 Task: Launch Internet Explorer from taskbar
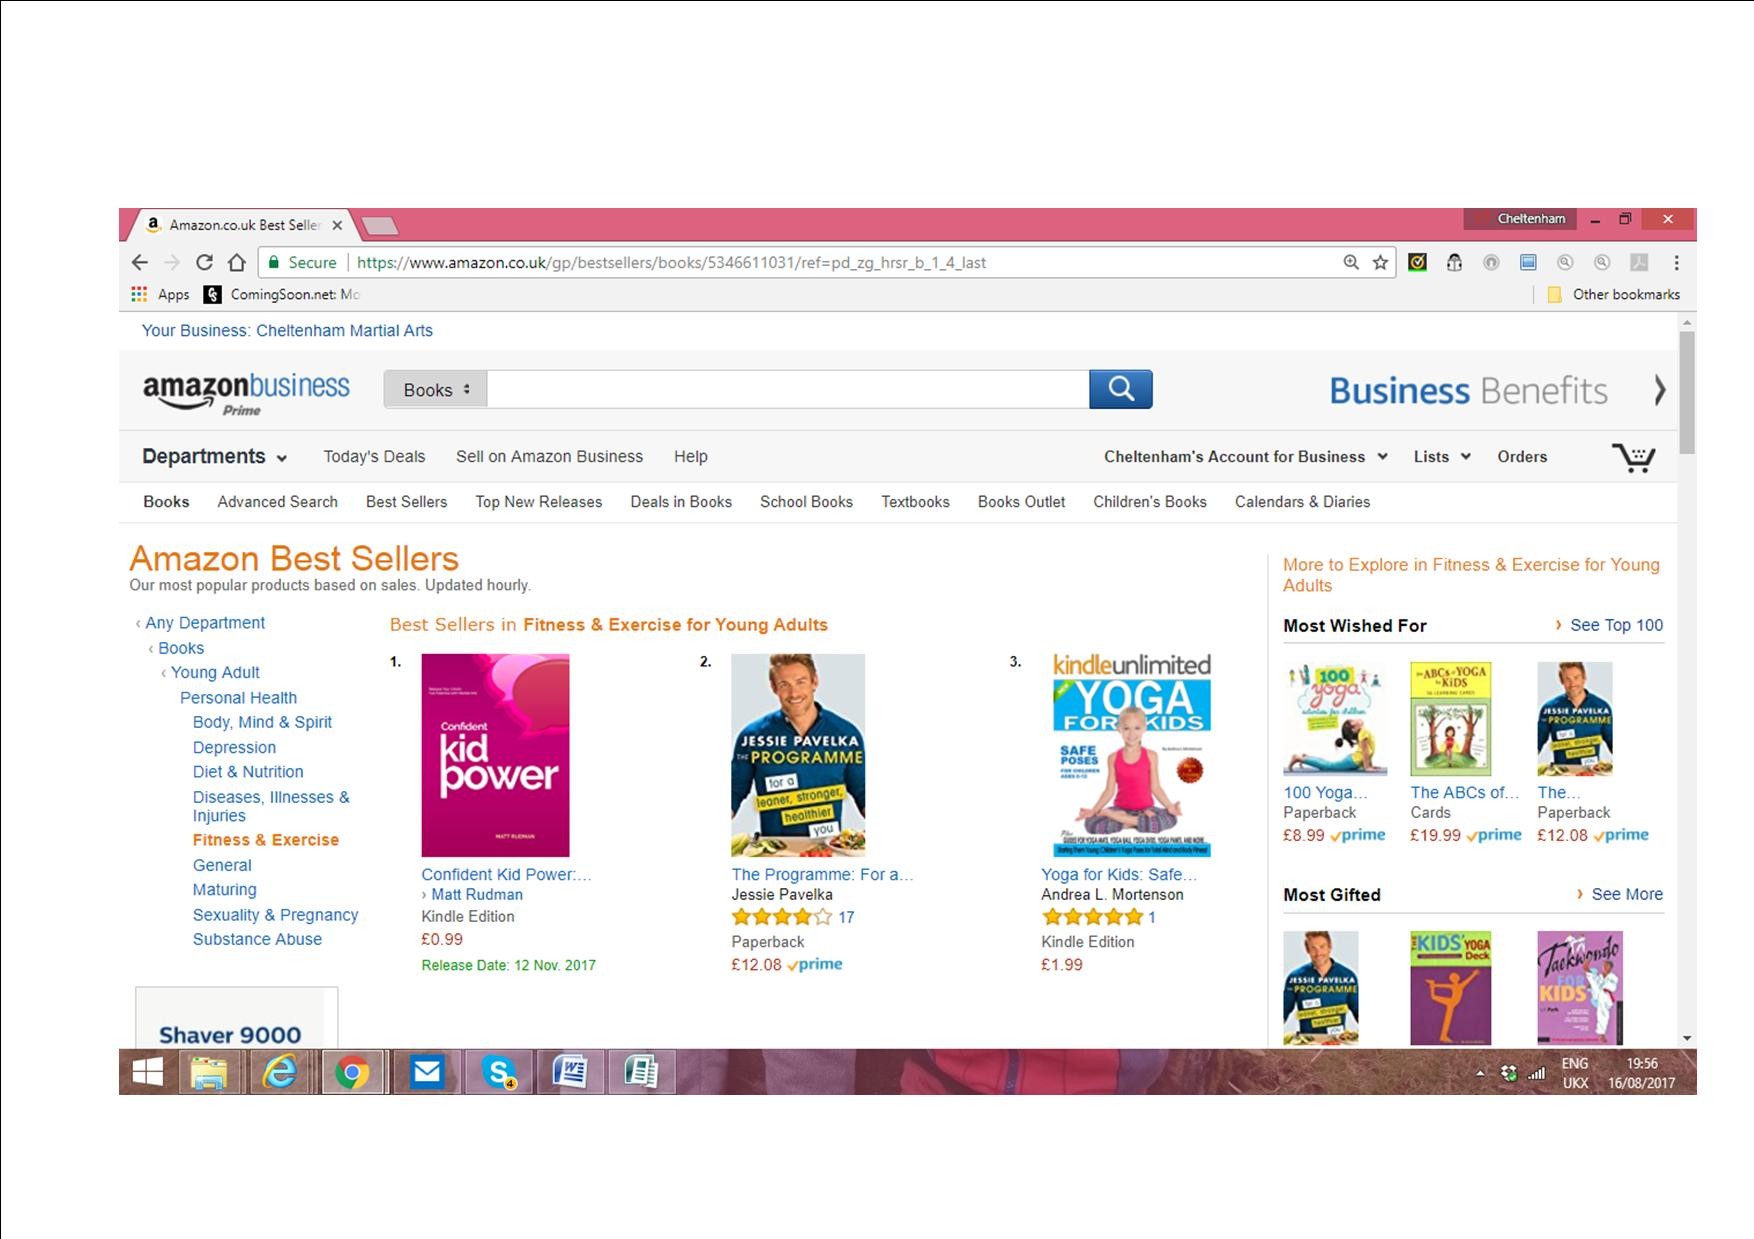(x=280, y=1072)
